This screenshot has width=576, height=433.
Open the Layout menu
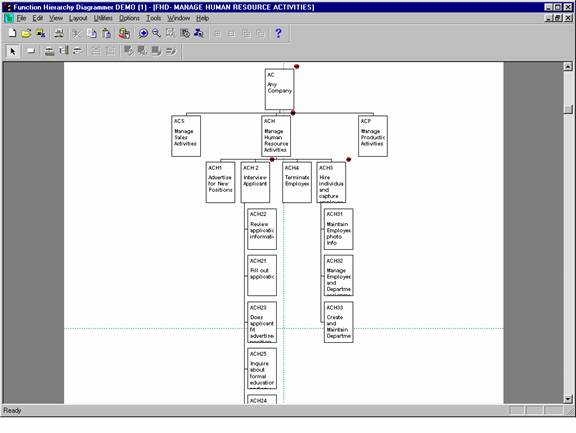78,18
